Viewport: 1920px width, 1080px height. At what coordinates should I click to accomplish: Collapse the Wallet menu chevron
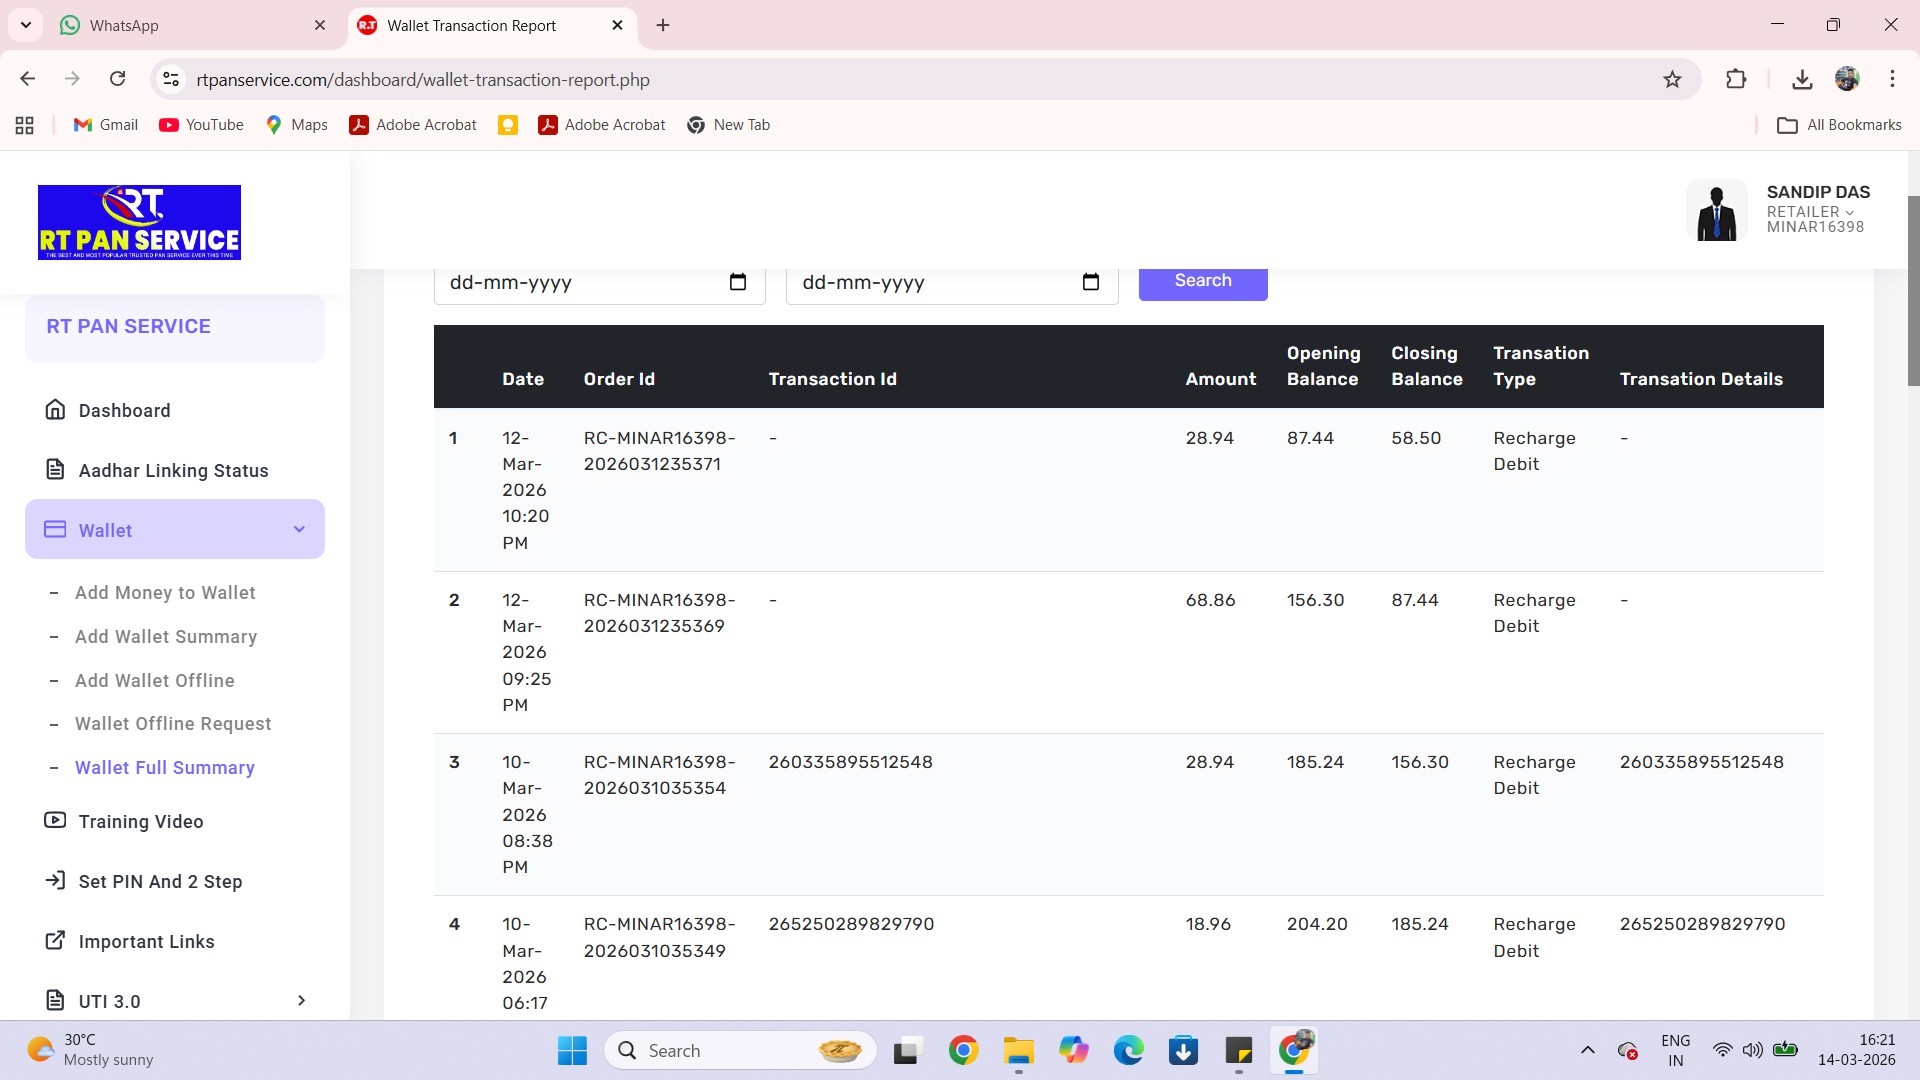click(x=299, y=530)
